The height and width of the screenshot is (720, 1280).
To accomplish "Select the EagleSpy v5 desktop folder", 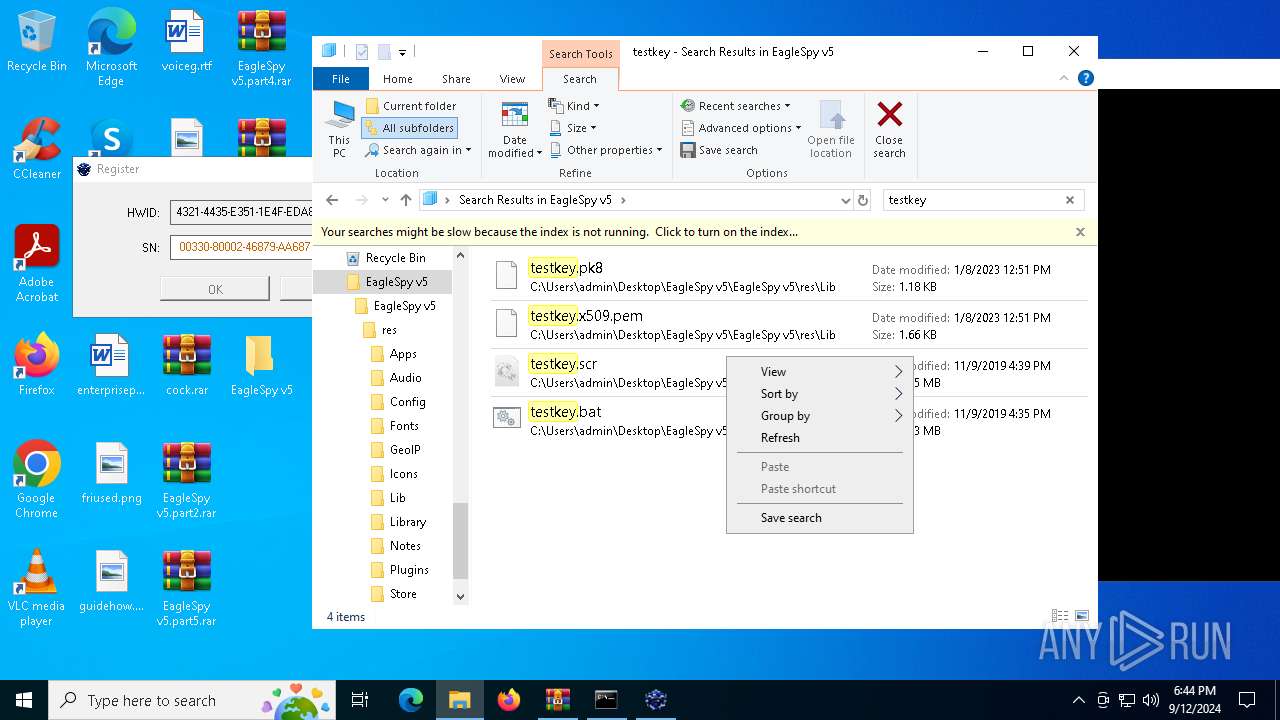I will [x=261, y=366].
